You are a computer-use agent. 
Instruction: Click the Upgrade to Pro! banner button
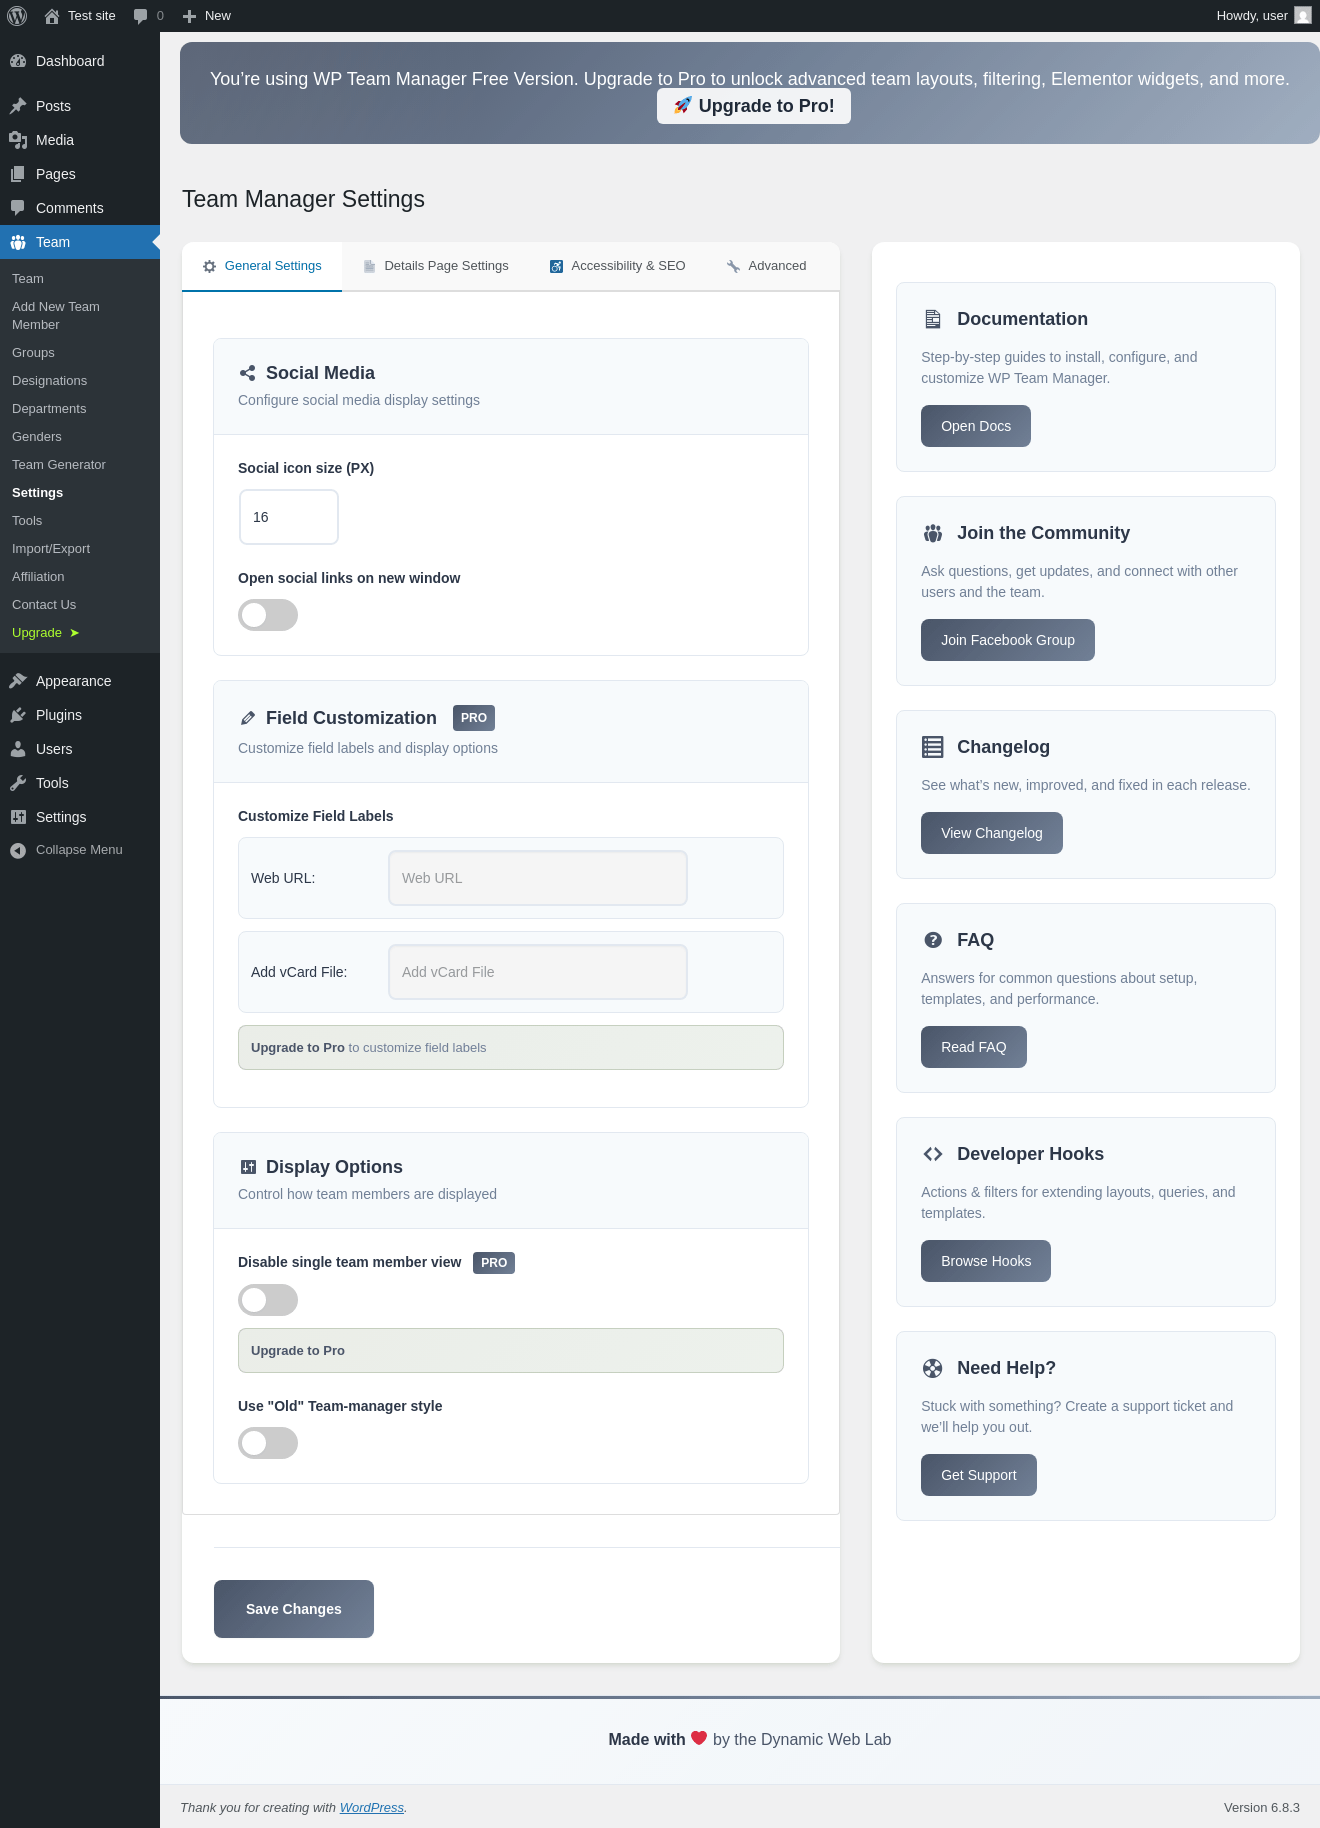(x=754, y=106)
